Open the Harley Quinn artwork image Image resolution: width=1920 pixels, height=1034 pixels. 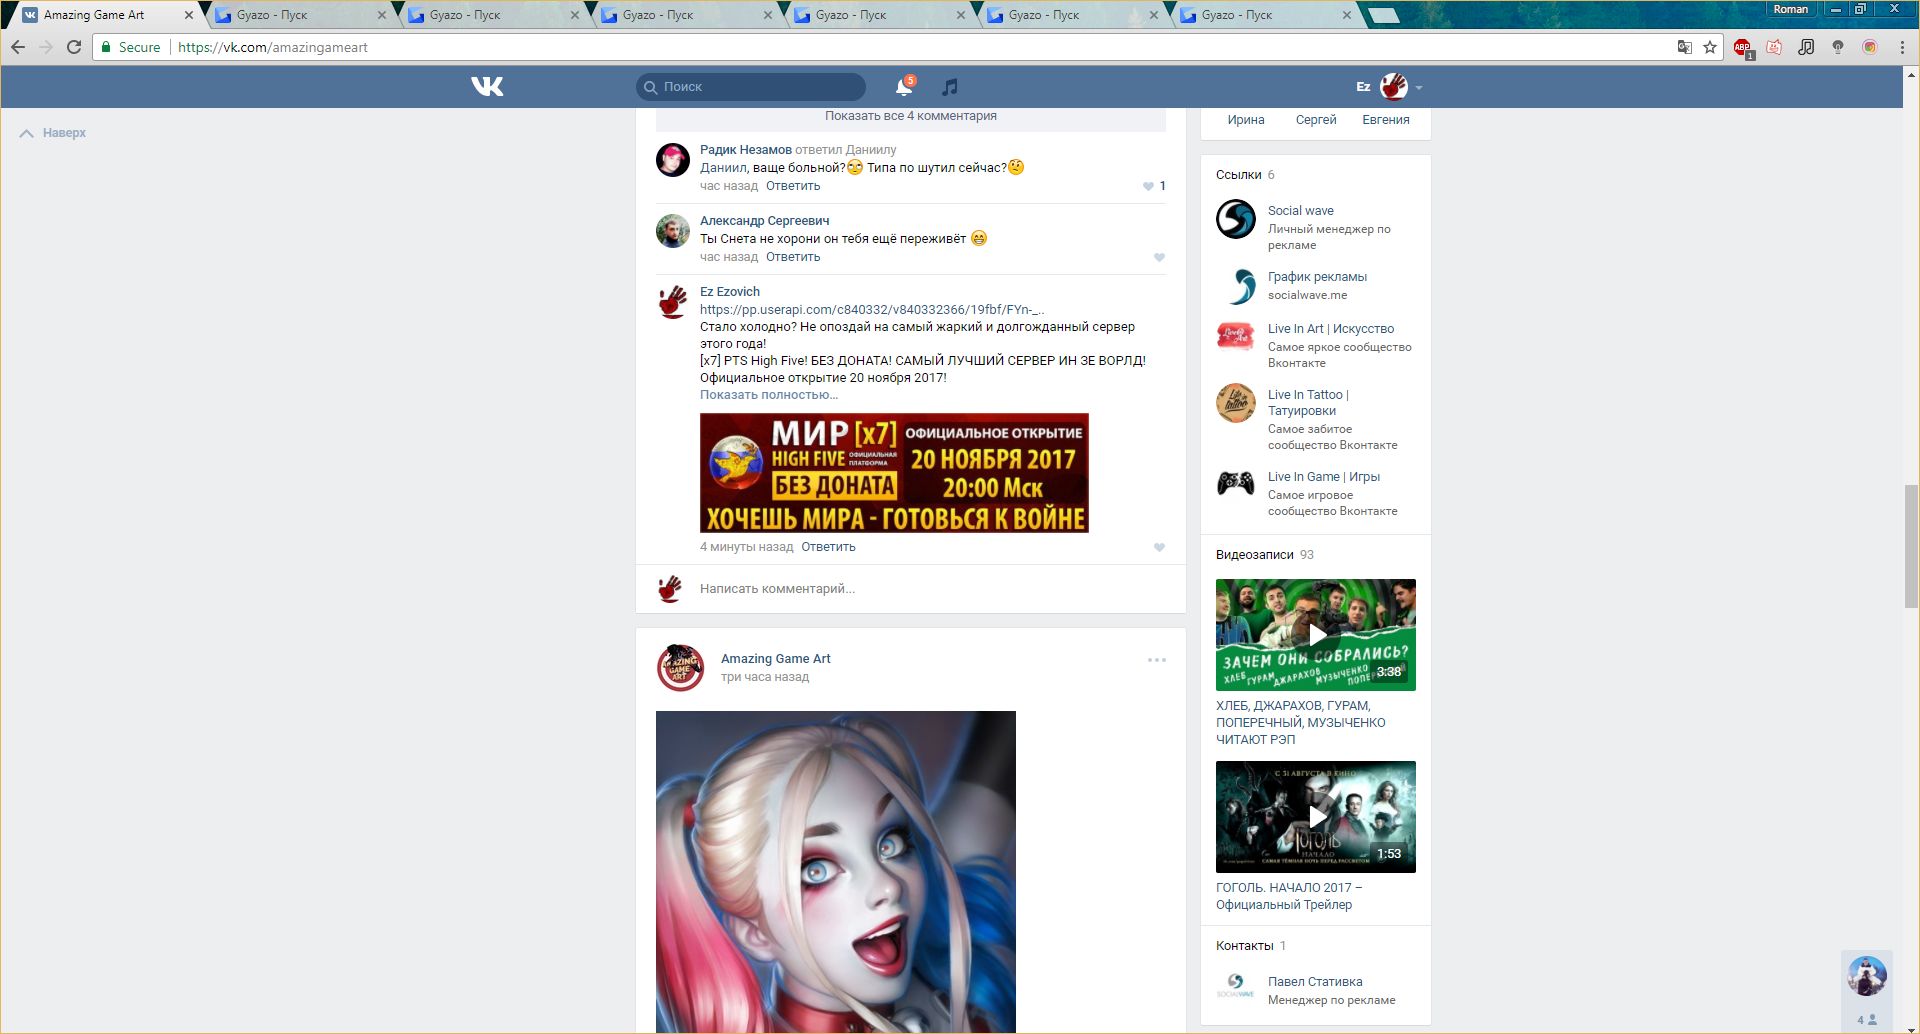836,872
